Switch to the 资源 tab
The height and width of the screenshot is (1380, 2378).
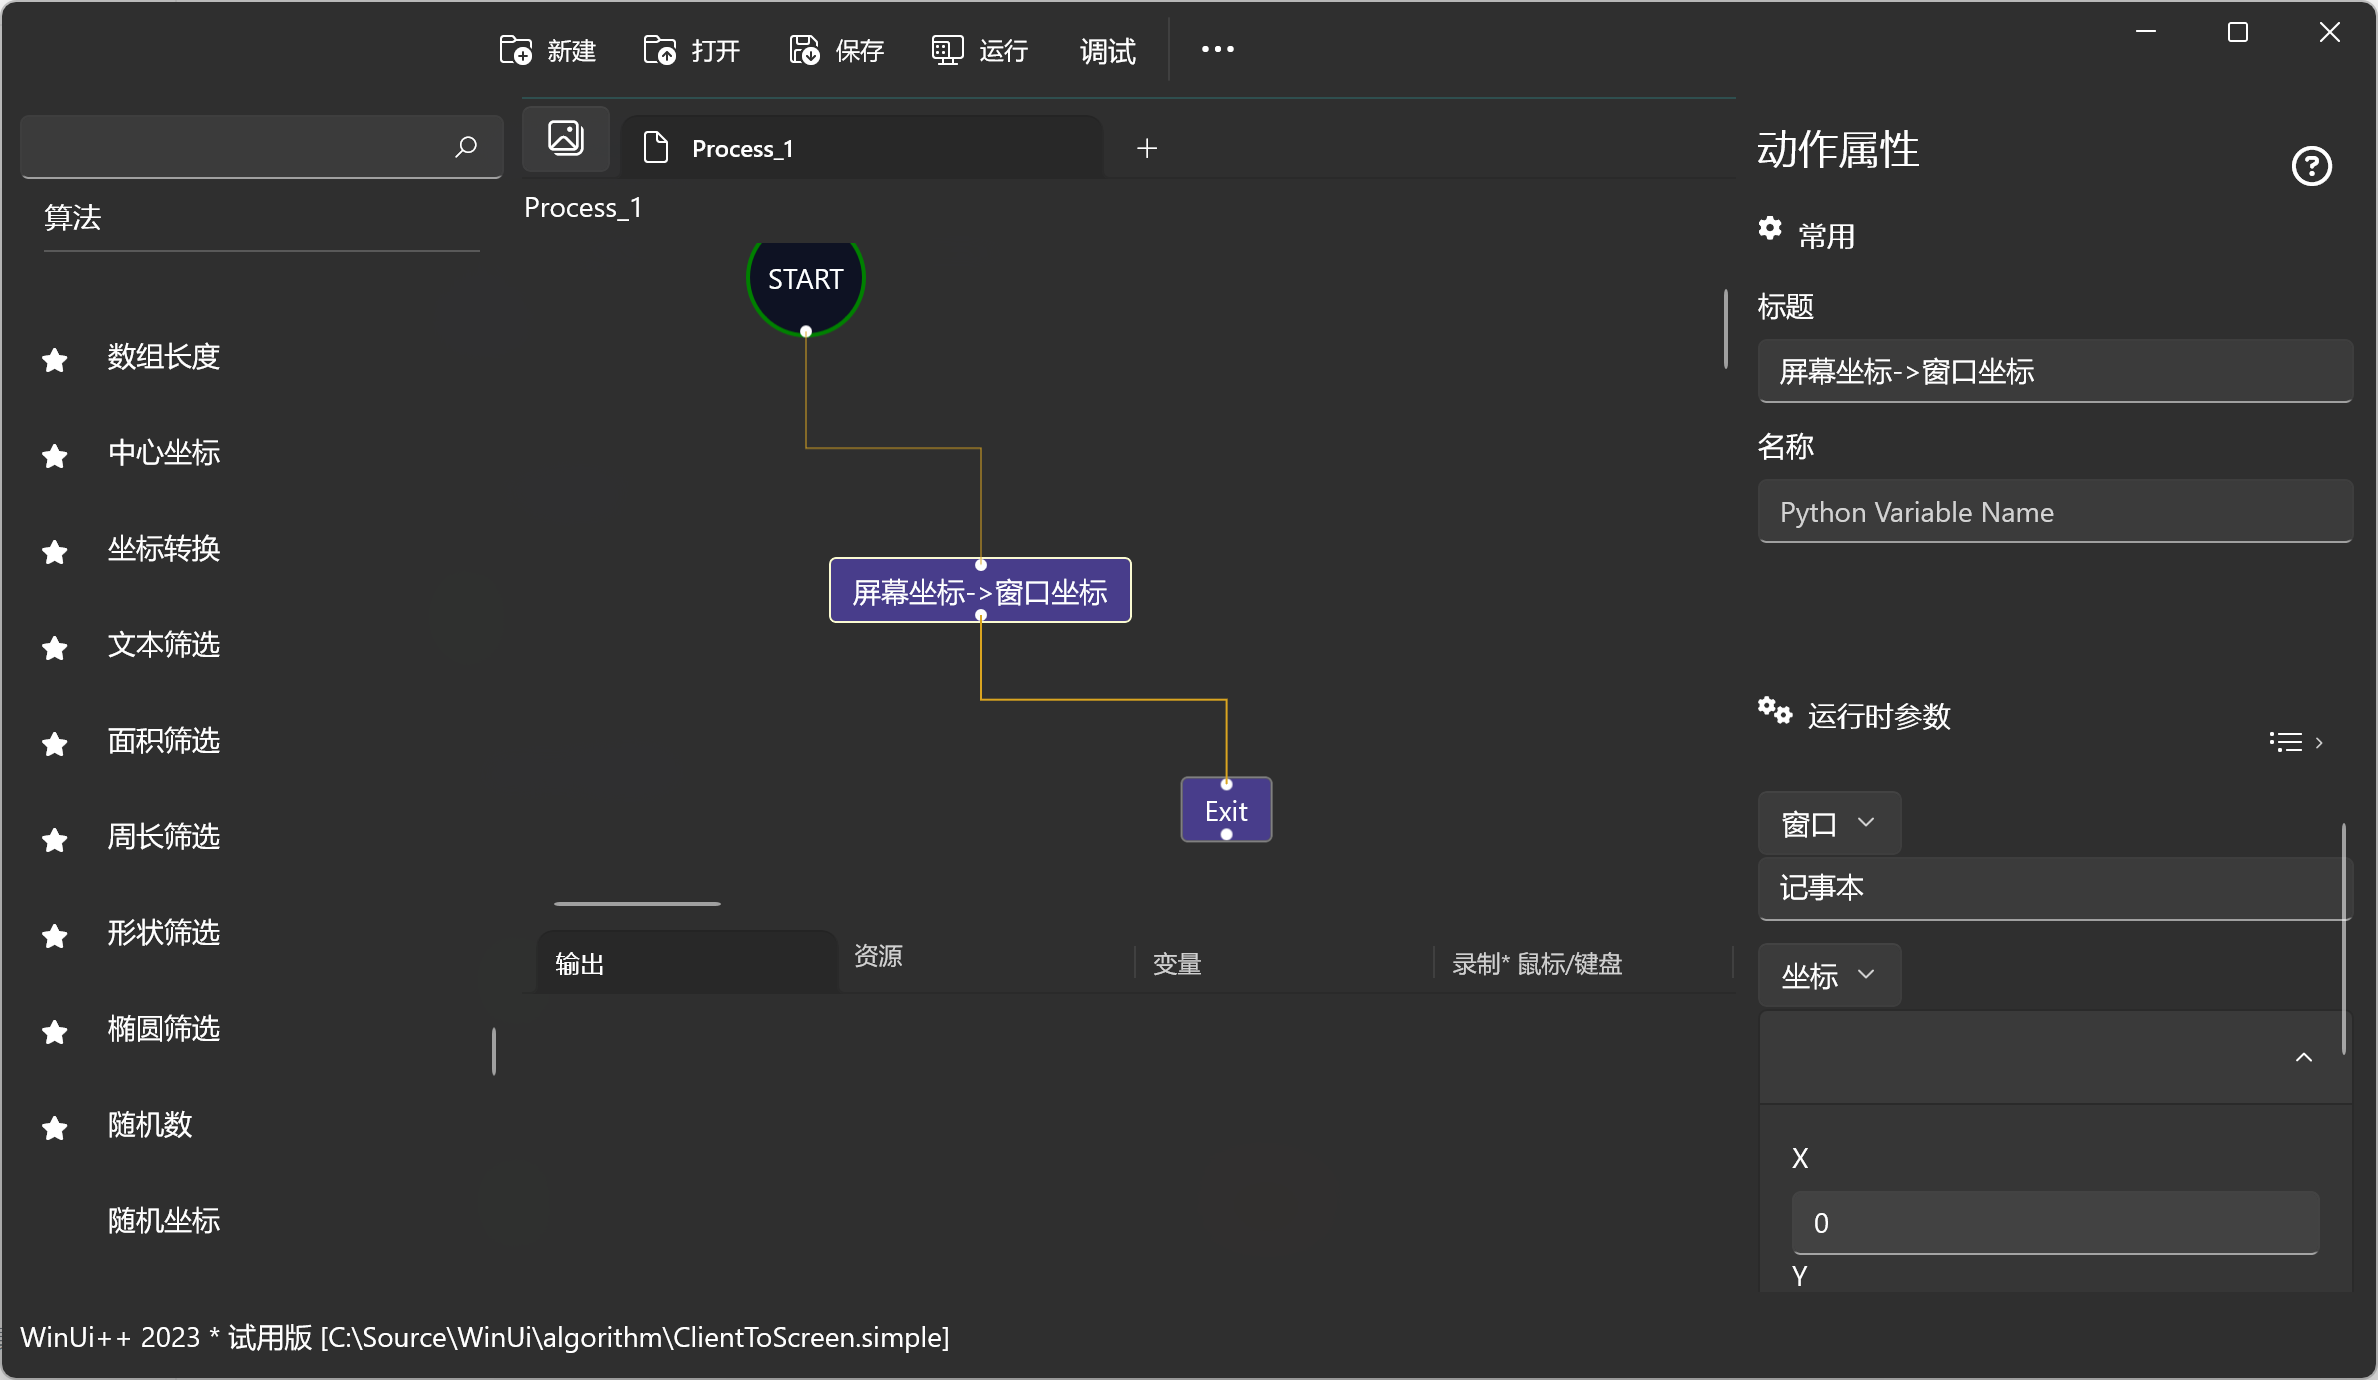(x=878, y=956)
